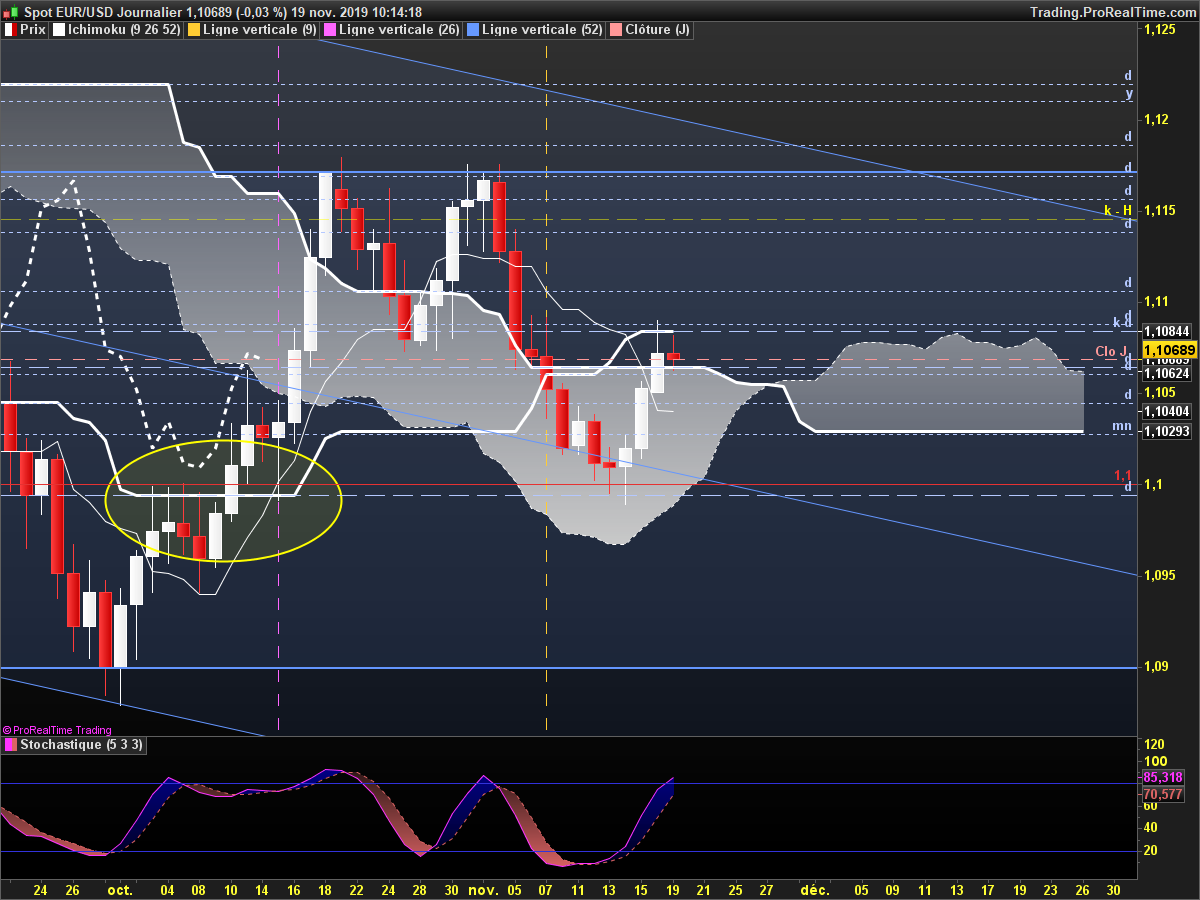
Task: Click the red 1,1 horizontal line label
Action: (1122, 475)
